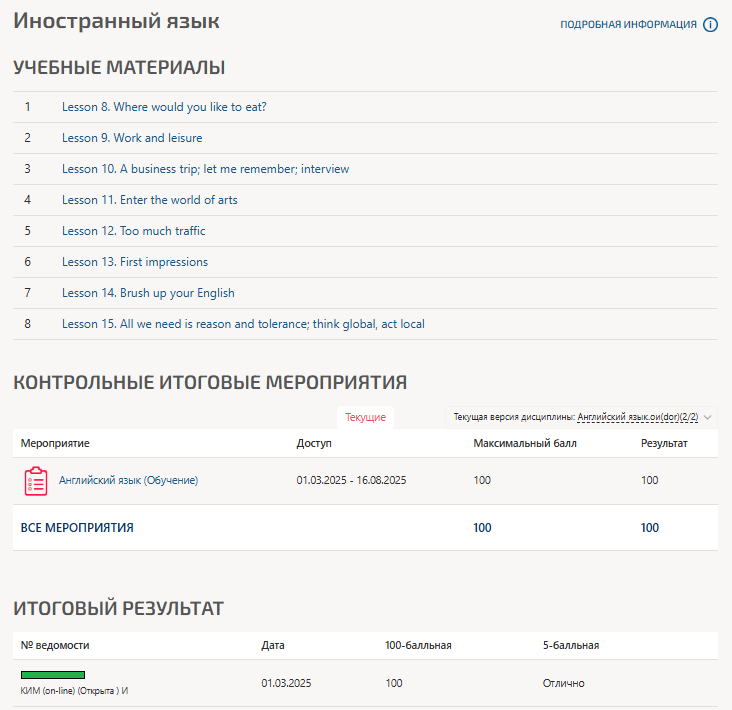Open Lesson 15. All we need is reason
732x710 pixels.
pos(243,324)
